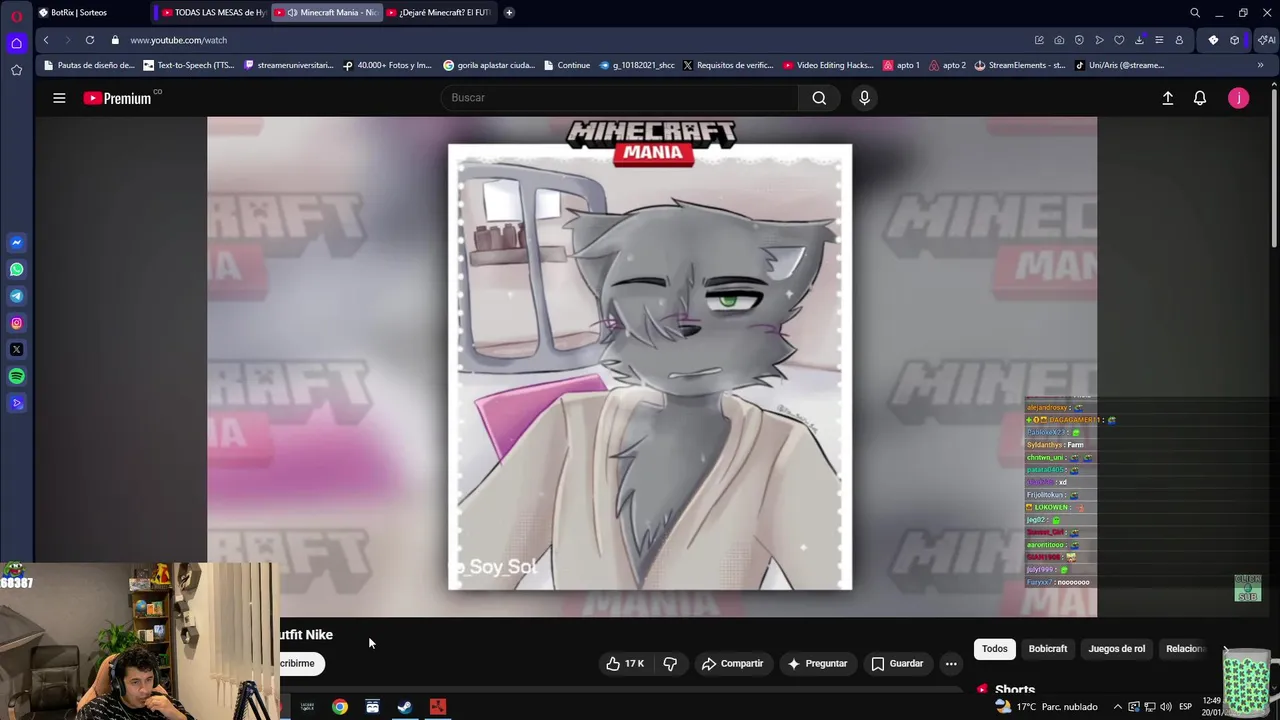Open WhatsApp in Opera sidebar
The image size is (1280, 720).
click(x=16, y=269)
